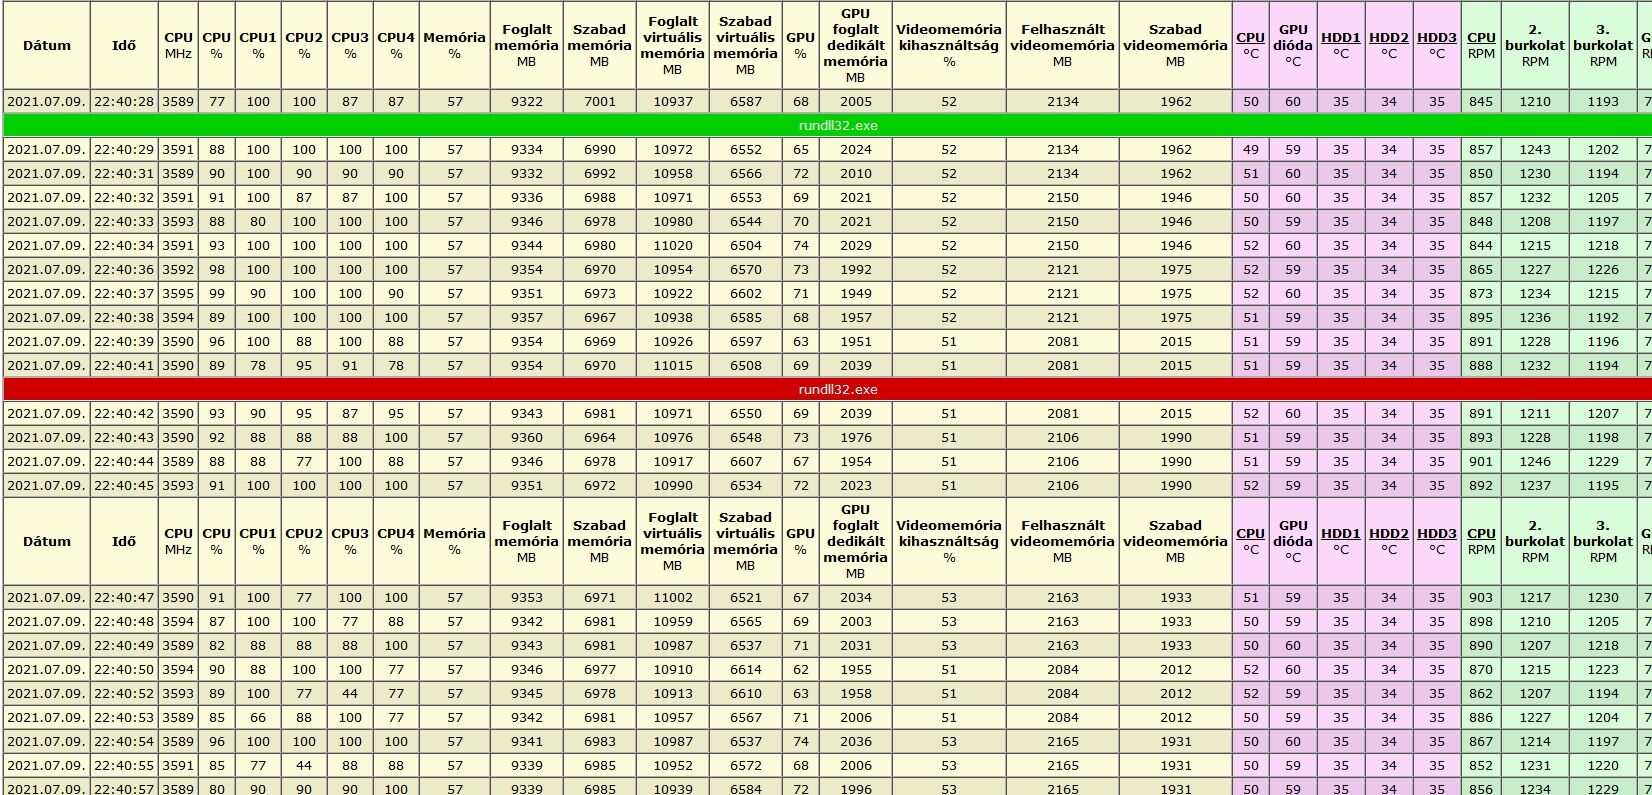Click the CPU RPM link in the upper header

(1481, 38)
